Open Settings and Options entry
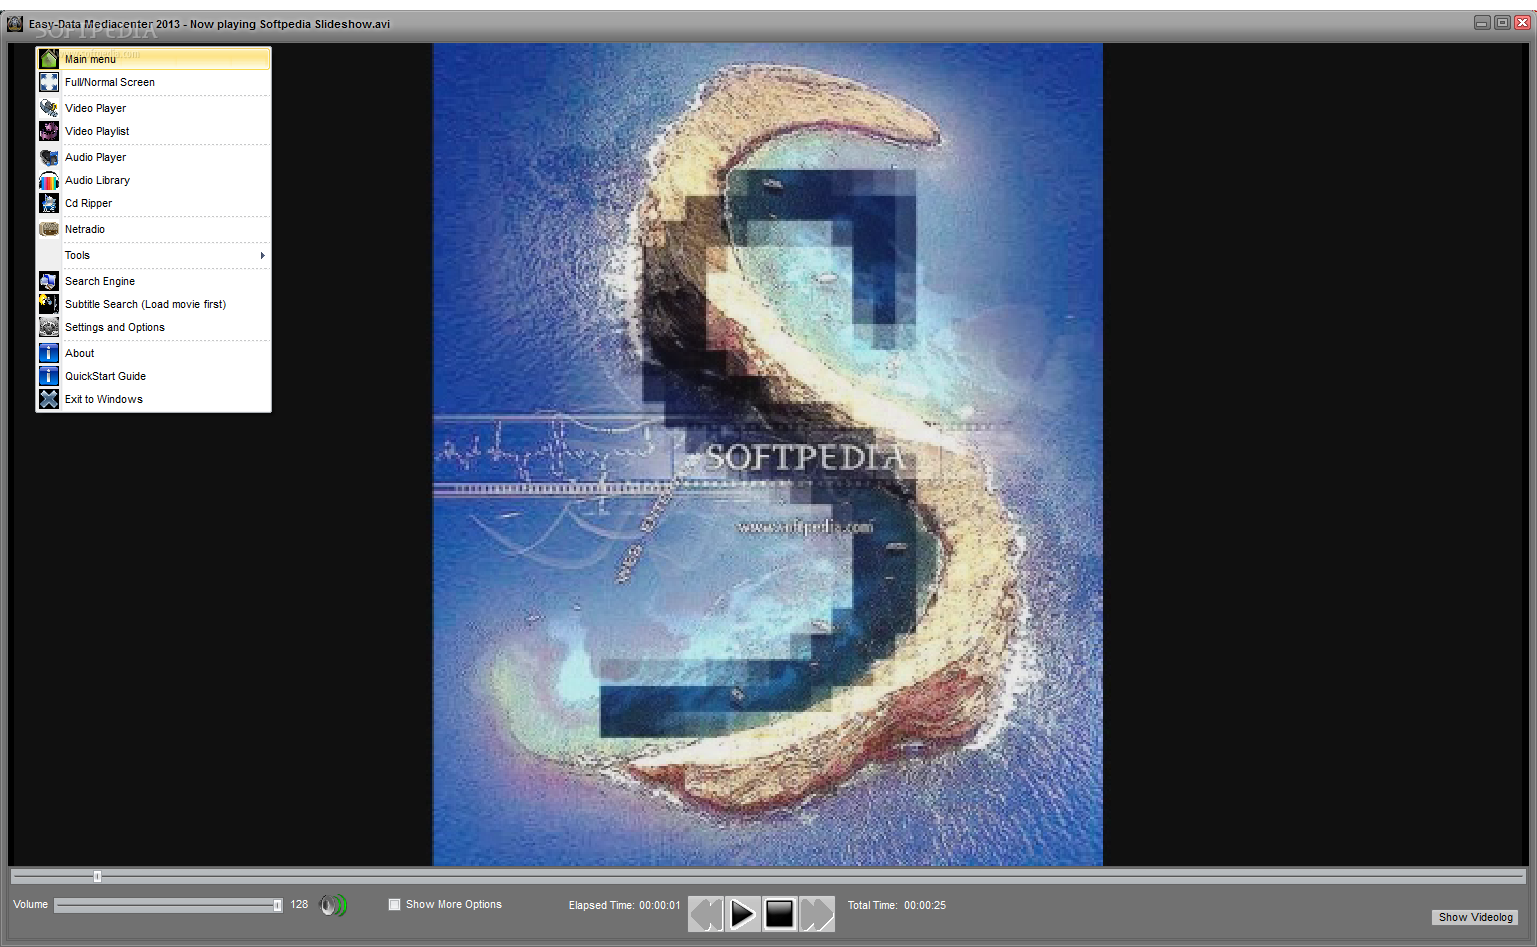Image resolution: width=1537 pixels, height=947 pixels. tap(154, 327)
